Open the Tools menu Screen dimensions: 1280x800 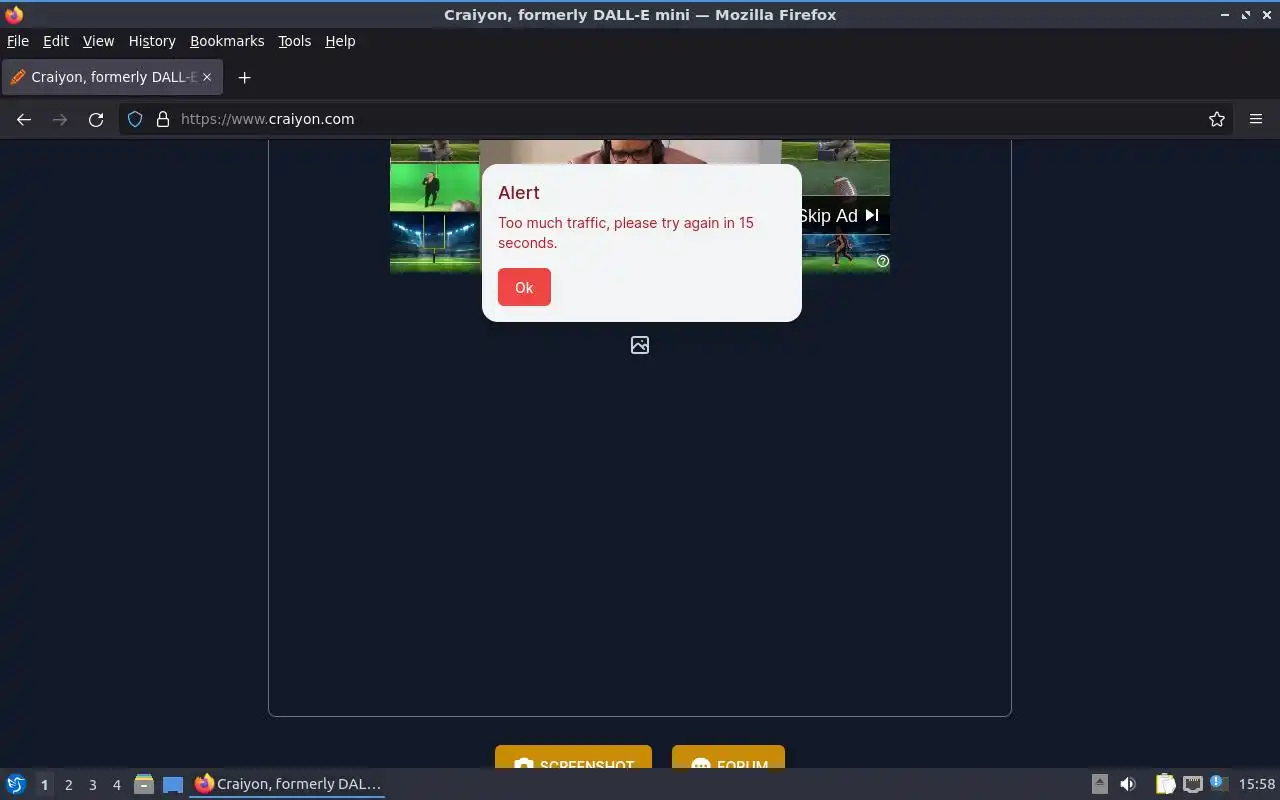[294, 41]
